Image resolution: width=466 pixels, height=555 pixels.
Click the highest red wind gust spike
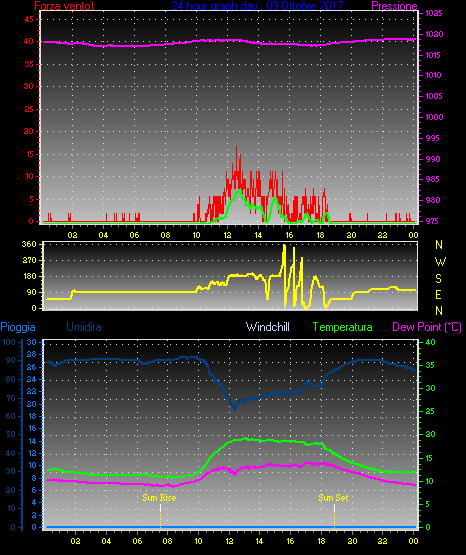click(236, 149)
